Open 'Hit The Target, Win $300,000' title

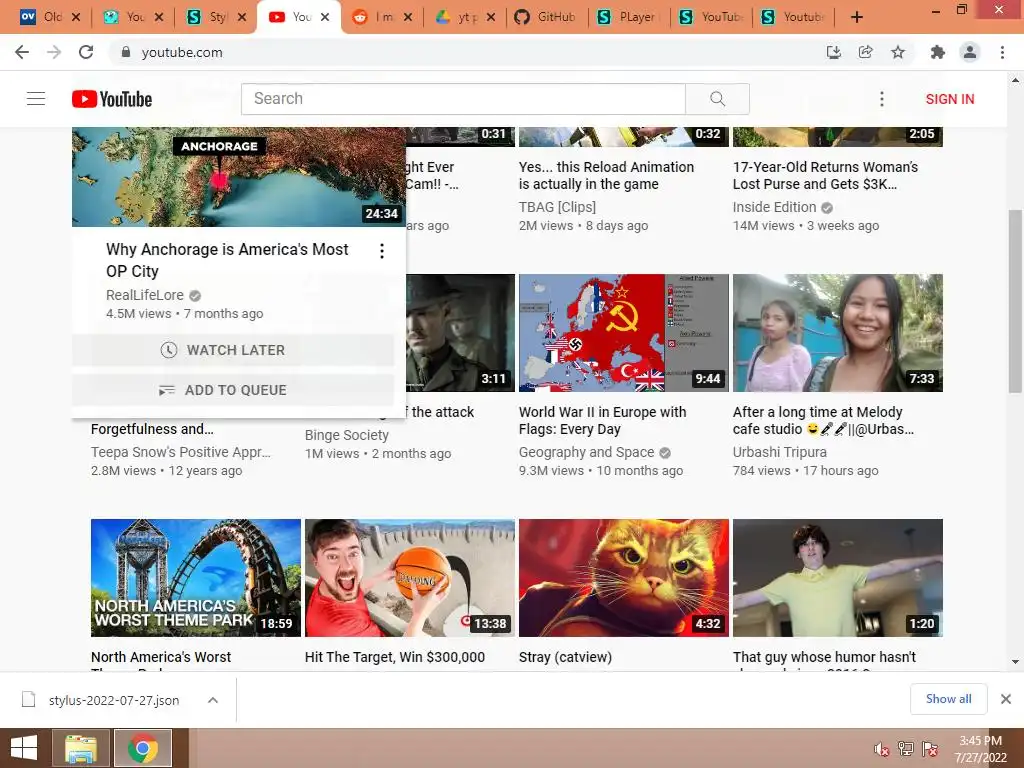point(394,657)
